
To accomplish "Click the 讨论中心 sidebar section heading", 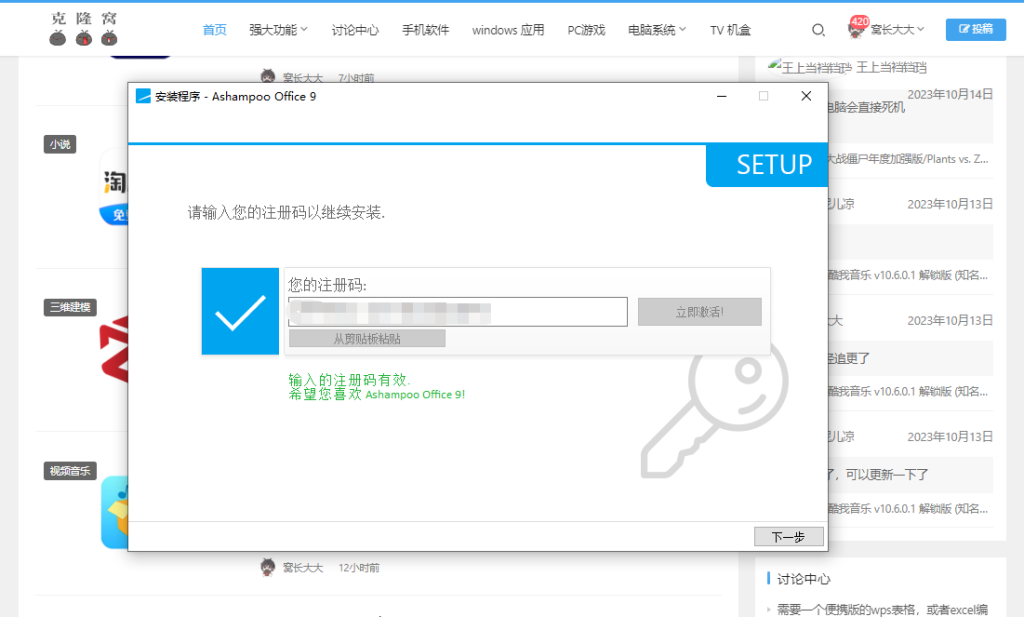I will [803, 579].
